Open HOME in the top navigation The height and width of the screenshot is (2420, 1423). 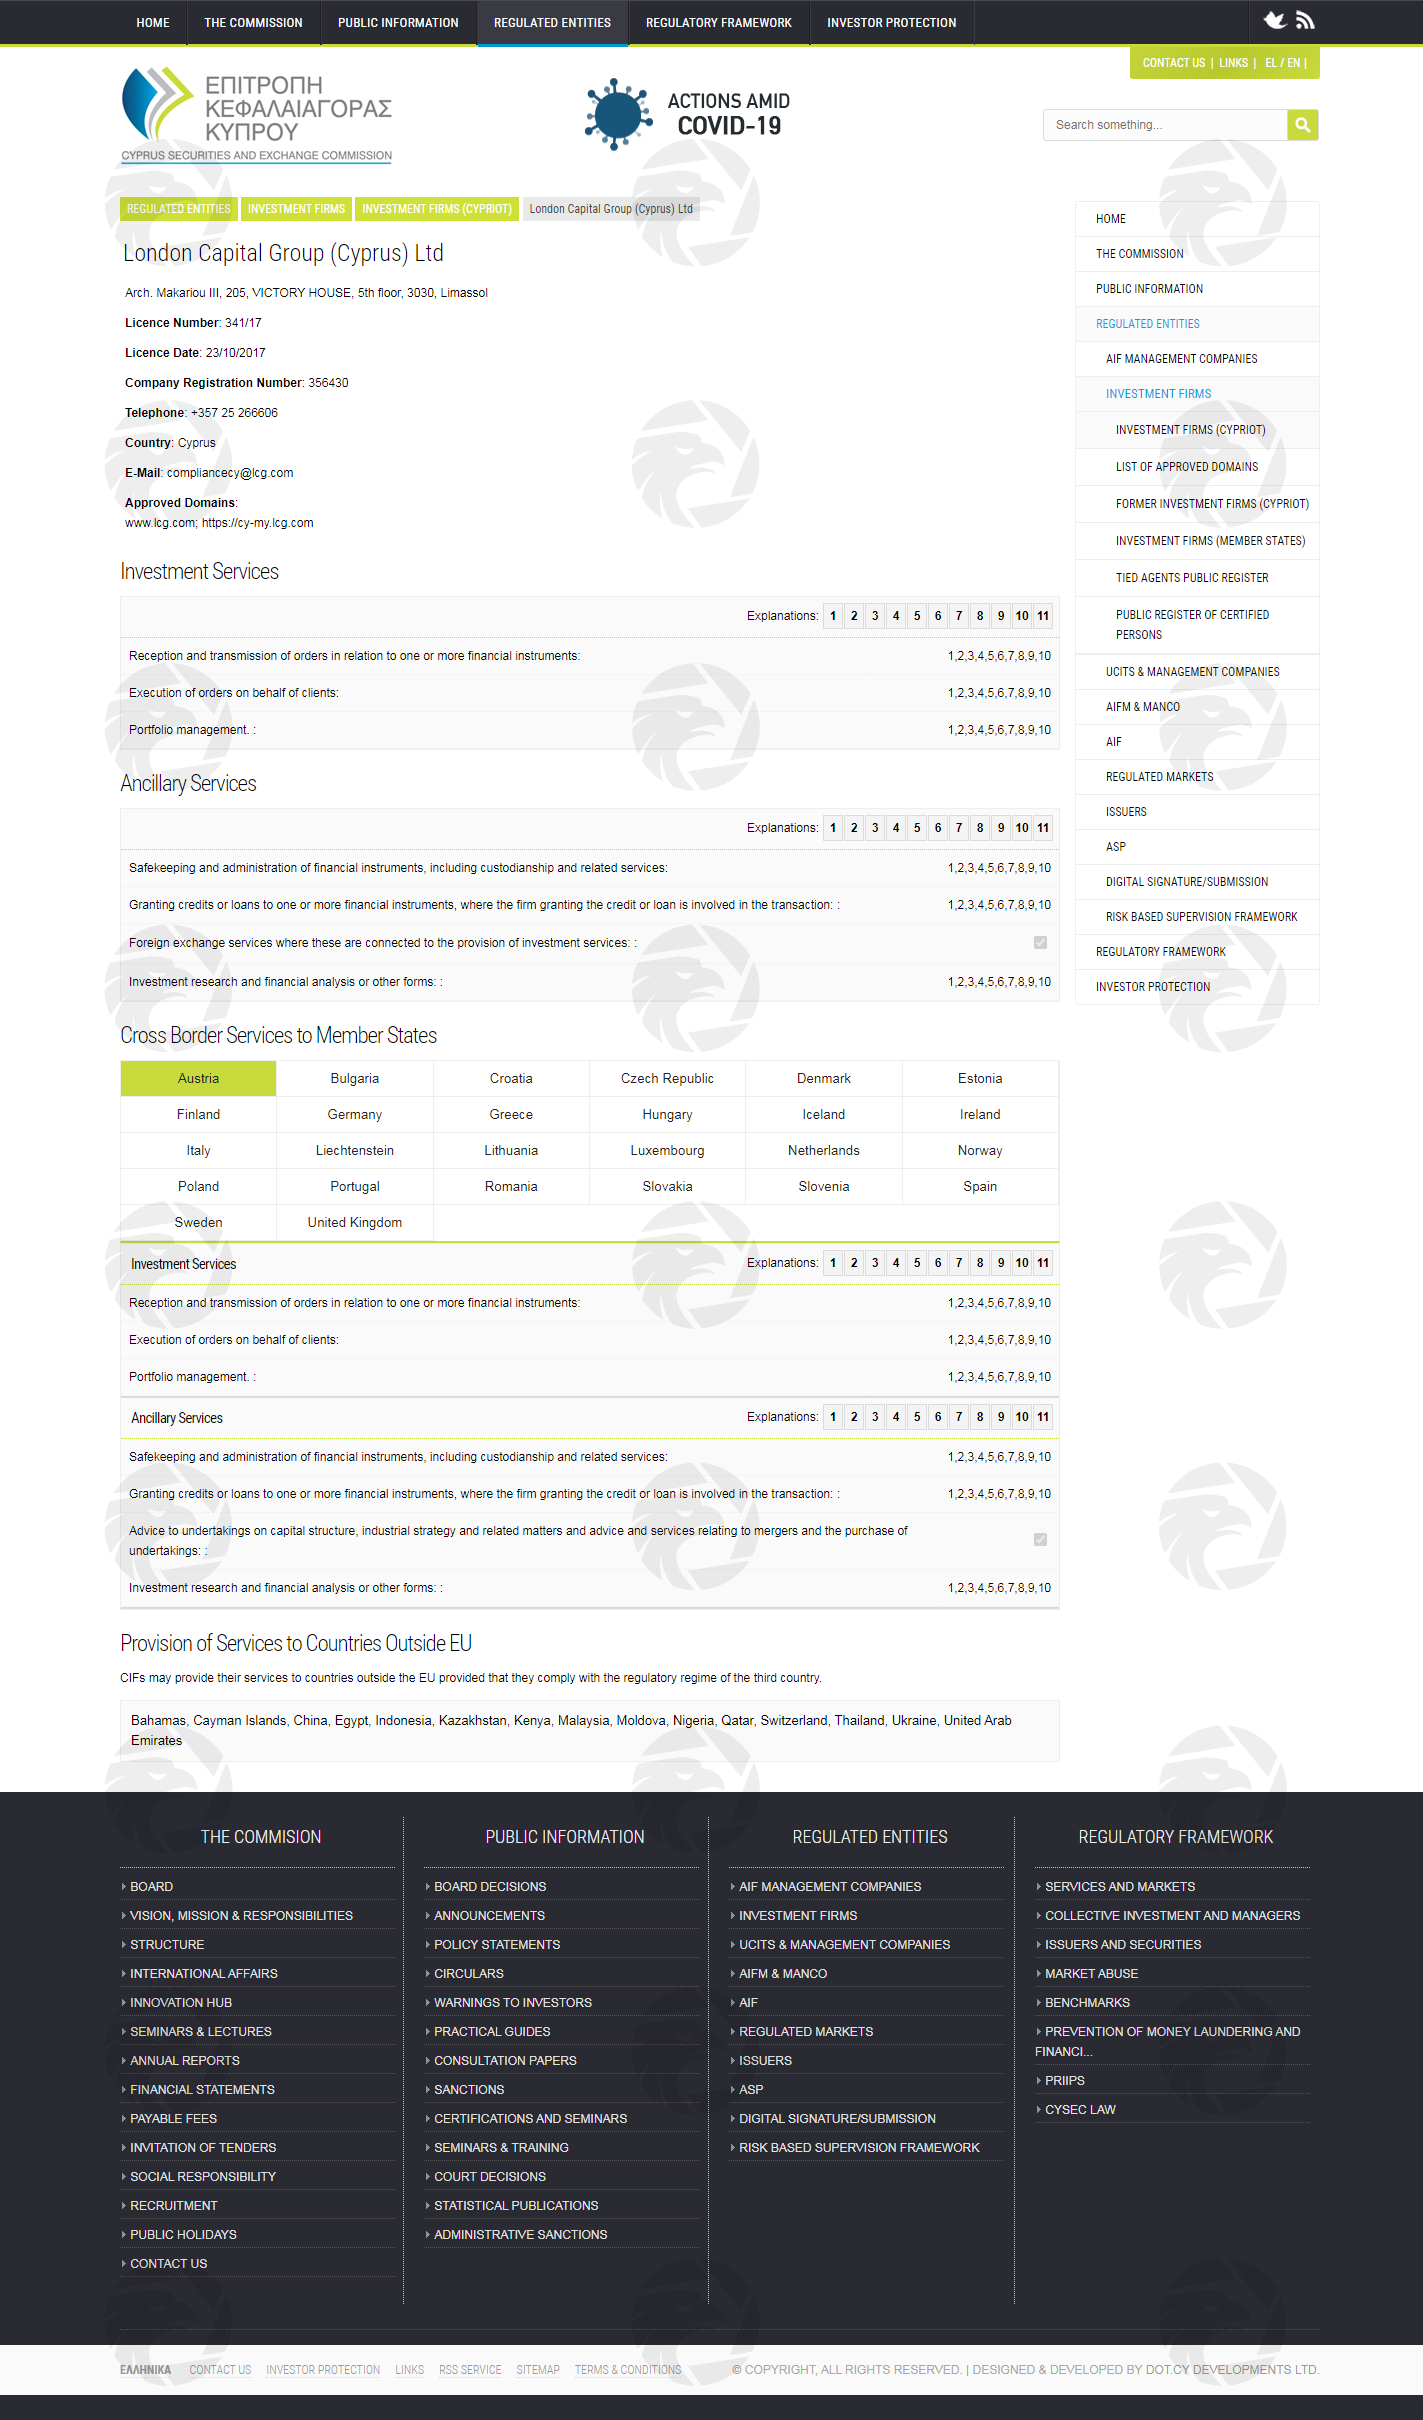tap(153, 23)
